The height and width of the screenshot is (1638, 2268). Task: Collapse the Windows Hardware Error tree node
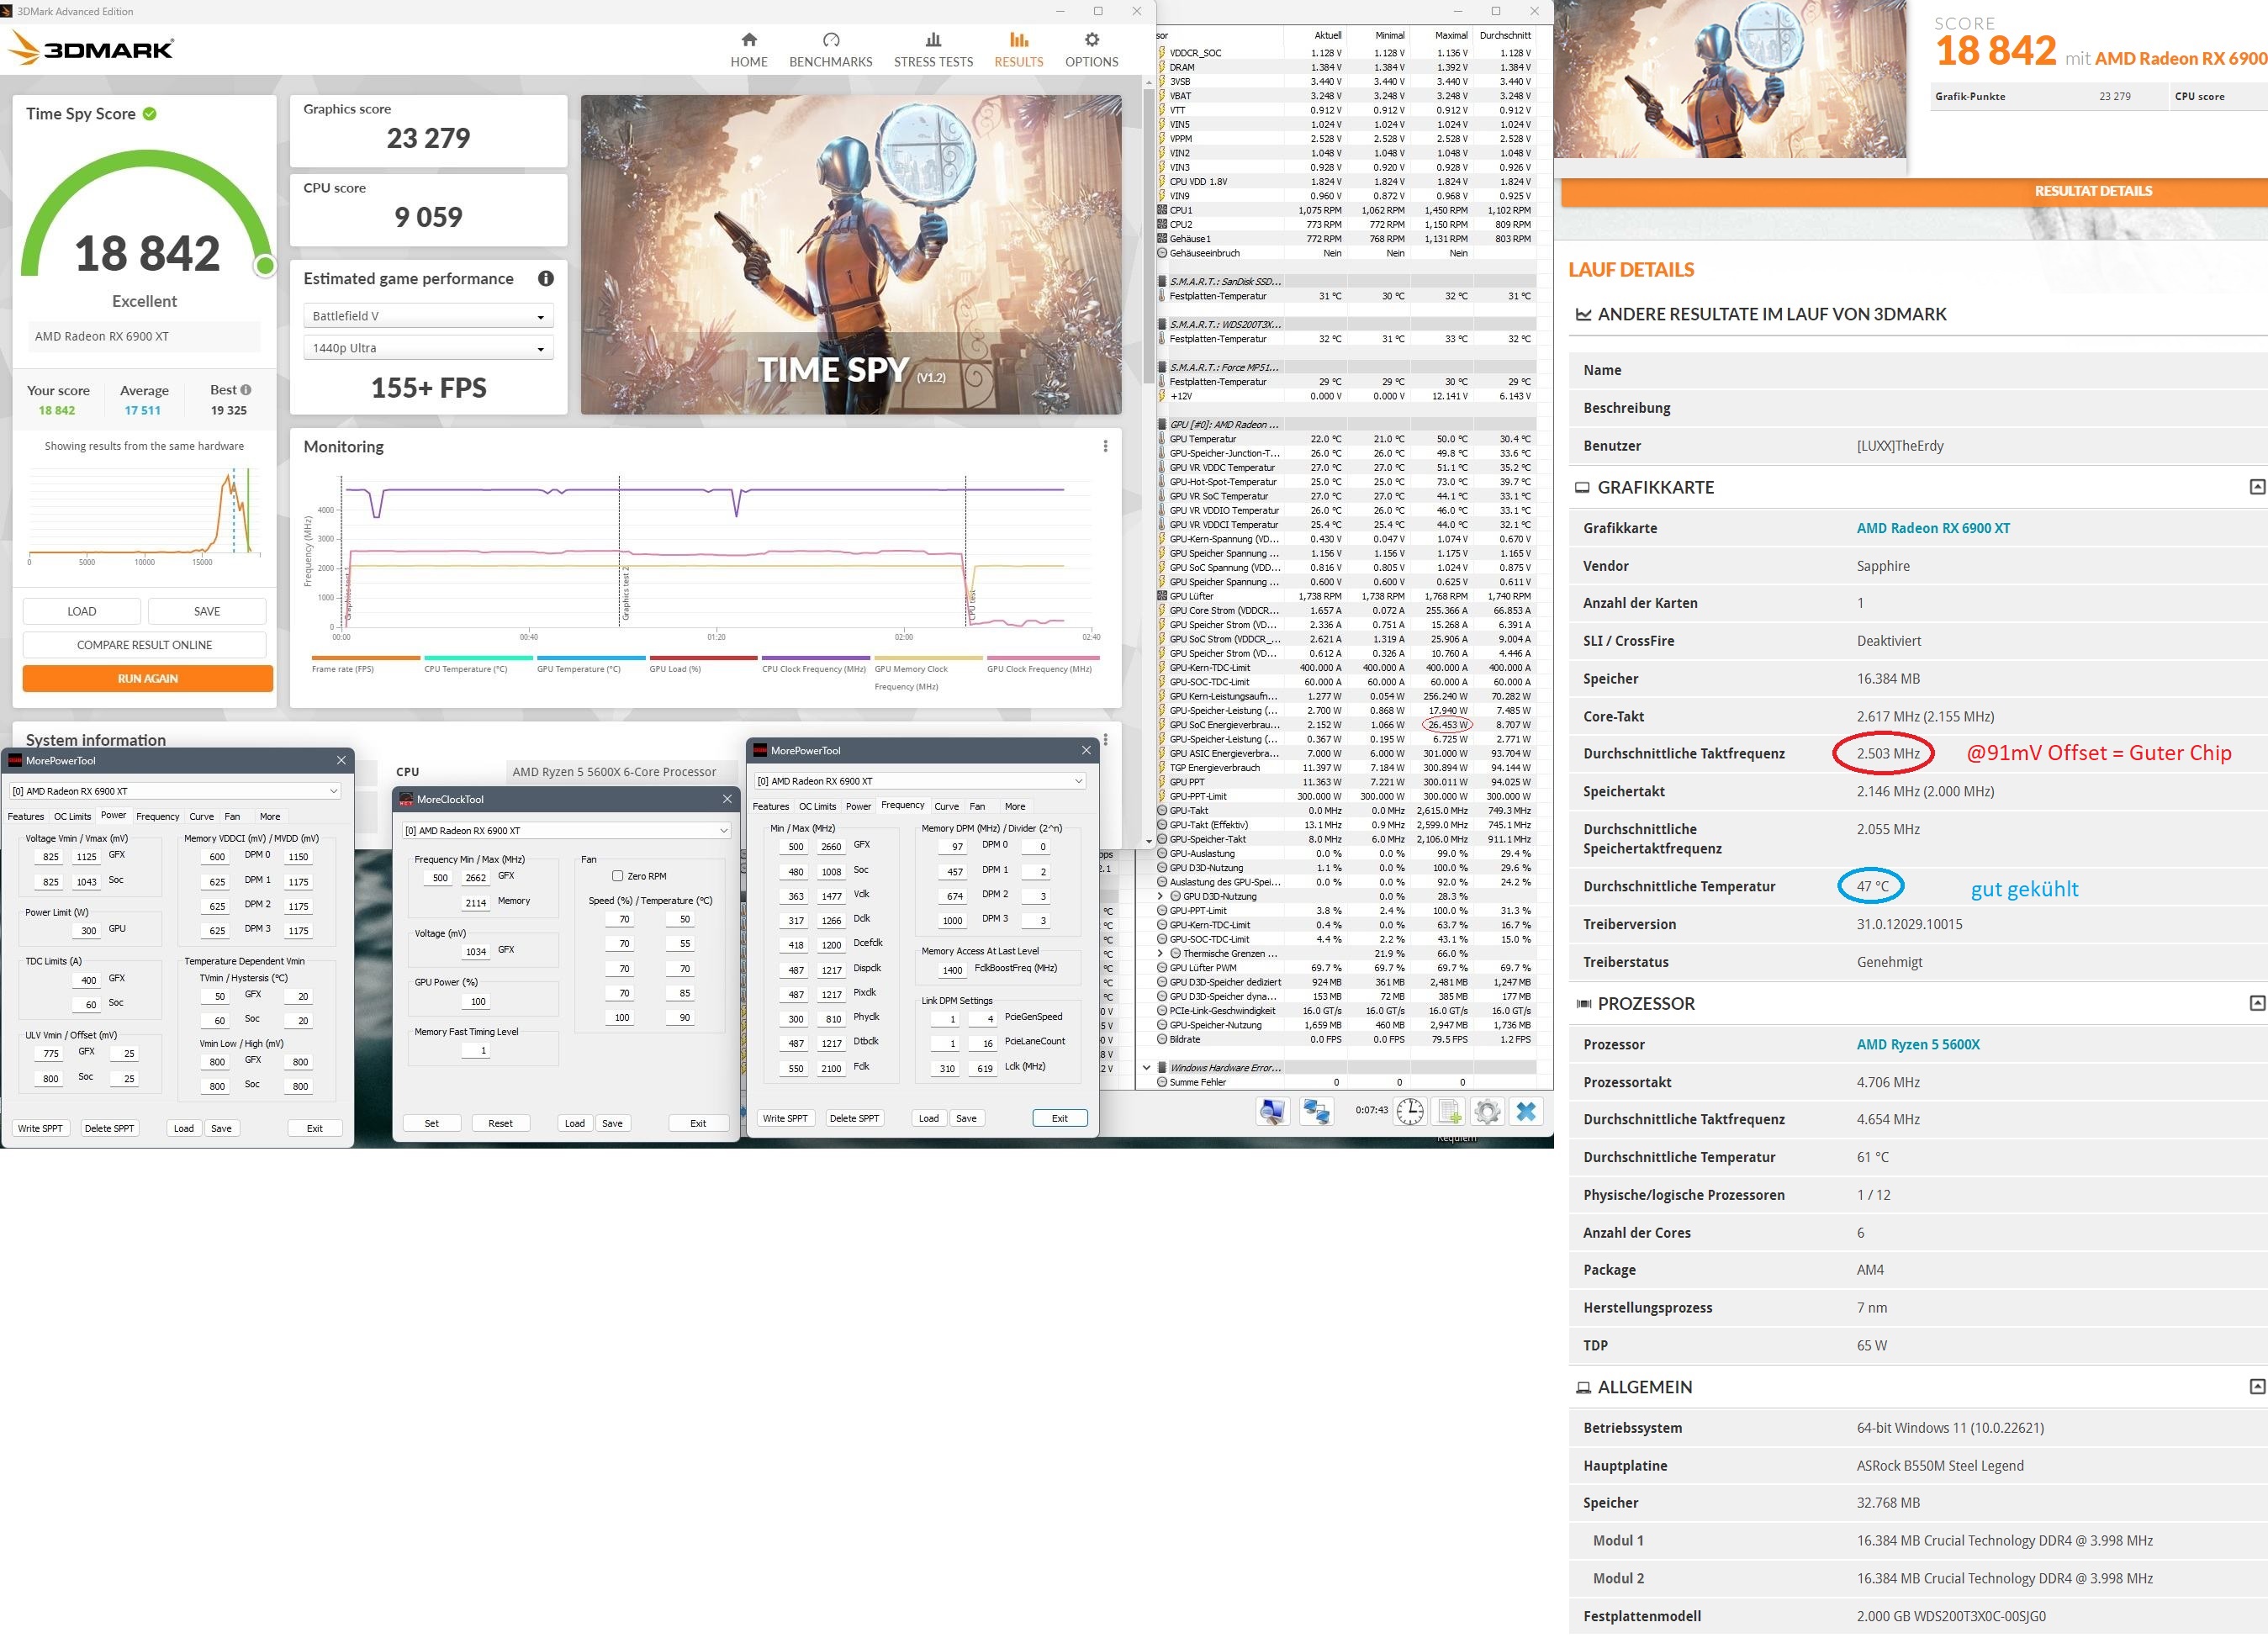(x=1147, y=1067)
